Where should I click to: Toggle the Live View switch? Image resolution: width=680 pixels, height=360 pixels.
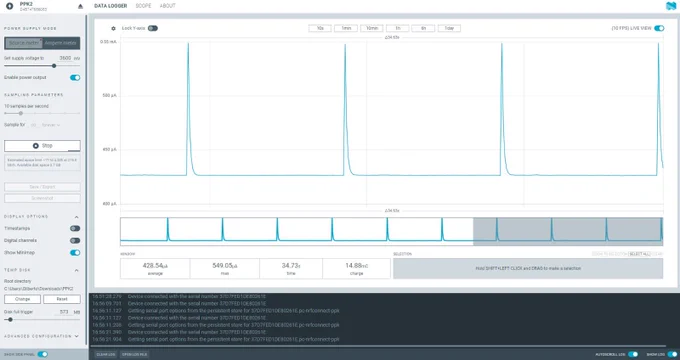(x=659, y=28)
